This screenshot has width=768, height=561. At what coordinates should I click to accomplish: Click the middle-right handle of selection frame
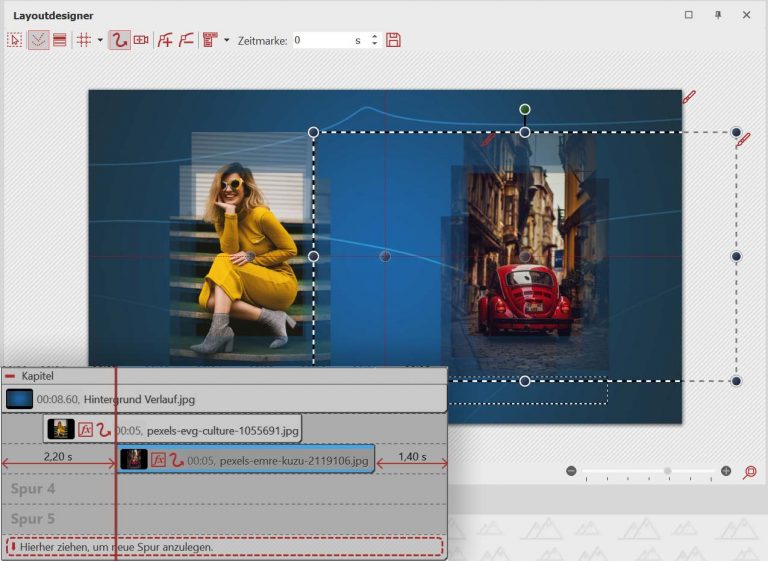736,256
